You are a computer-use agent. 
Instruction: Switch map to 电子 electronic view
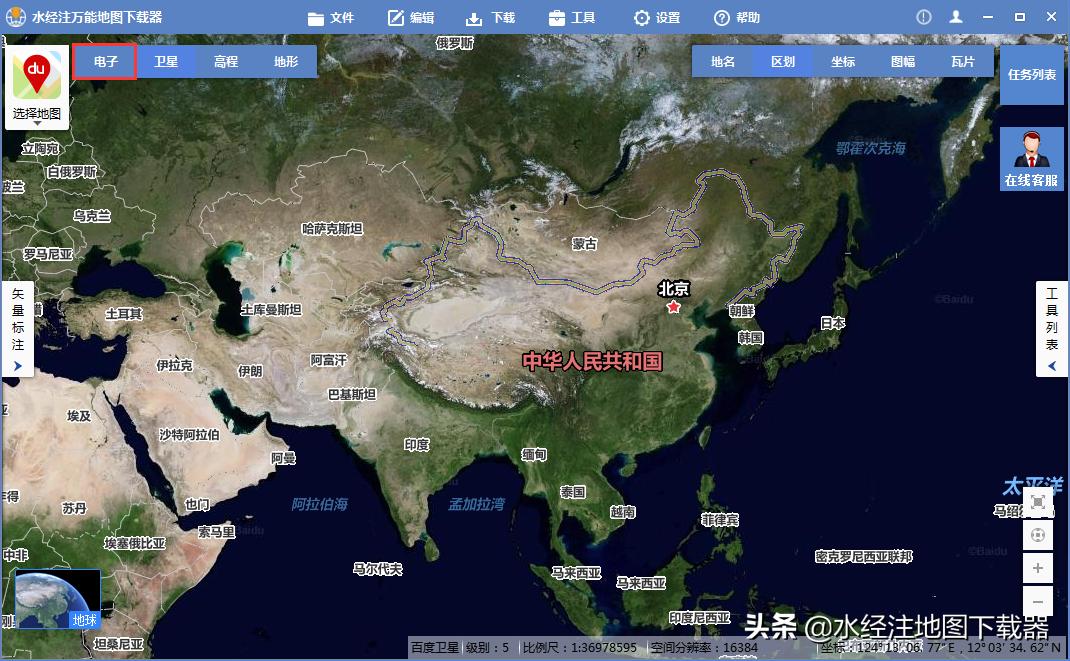104,61
